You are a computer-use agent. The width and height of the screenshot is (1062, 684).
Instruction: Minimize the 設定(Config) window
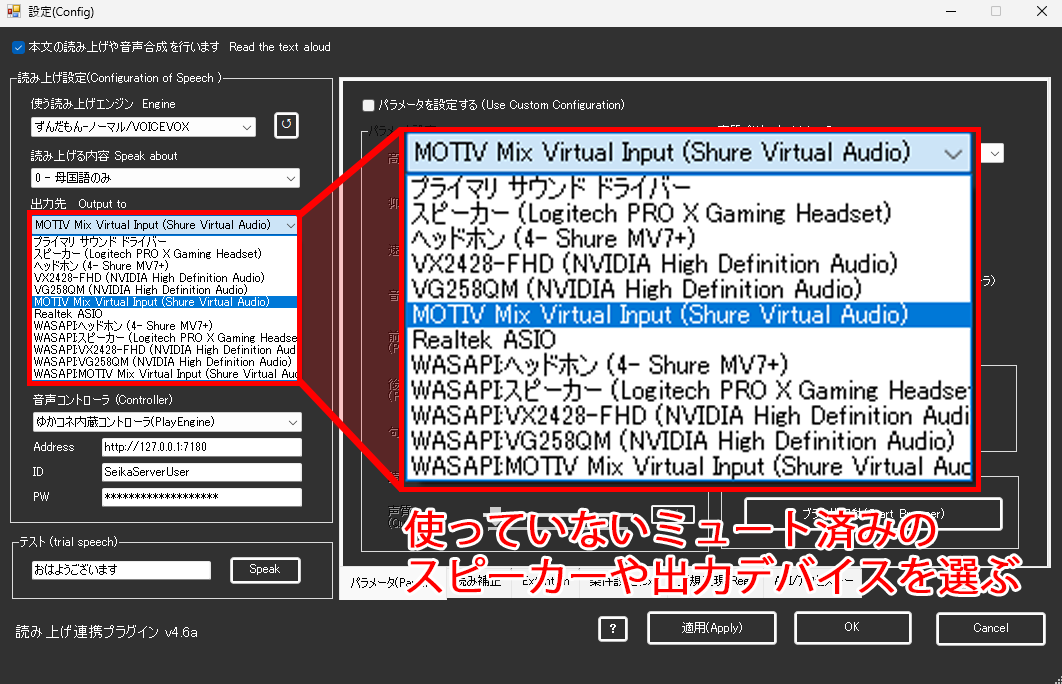tap(951, 12)
